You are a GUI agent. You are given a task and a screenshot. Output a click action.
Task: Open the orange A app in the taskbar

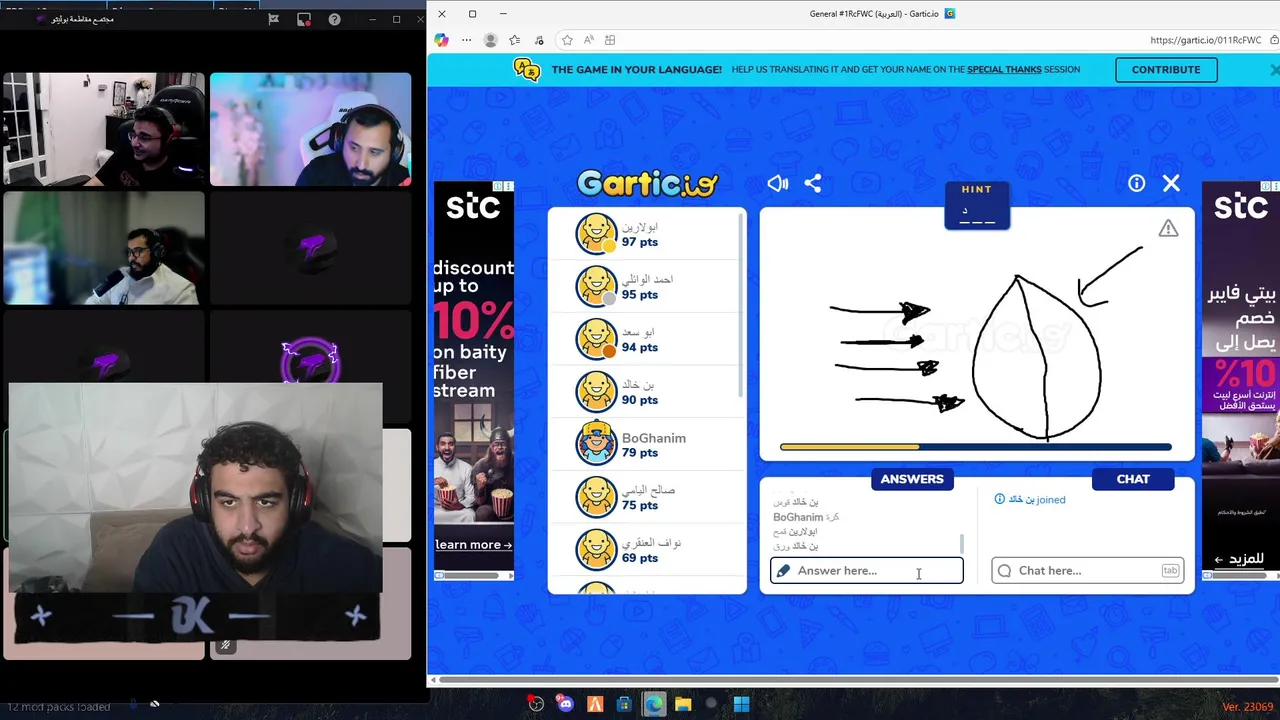click(595, 704)
